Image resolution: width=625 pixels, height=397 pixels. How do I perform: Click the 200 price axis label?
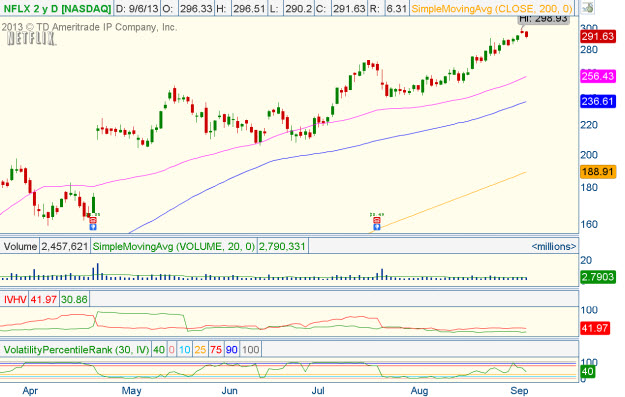click(589, 155)
